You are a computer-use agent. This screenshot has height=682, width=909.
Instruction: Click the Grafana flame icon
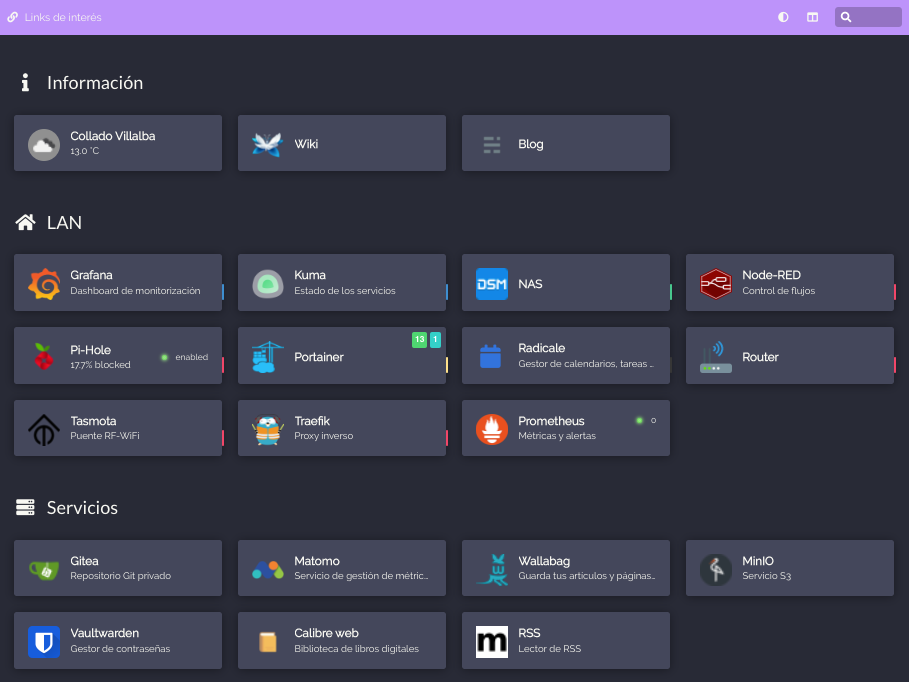pos(44,282)
